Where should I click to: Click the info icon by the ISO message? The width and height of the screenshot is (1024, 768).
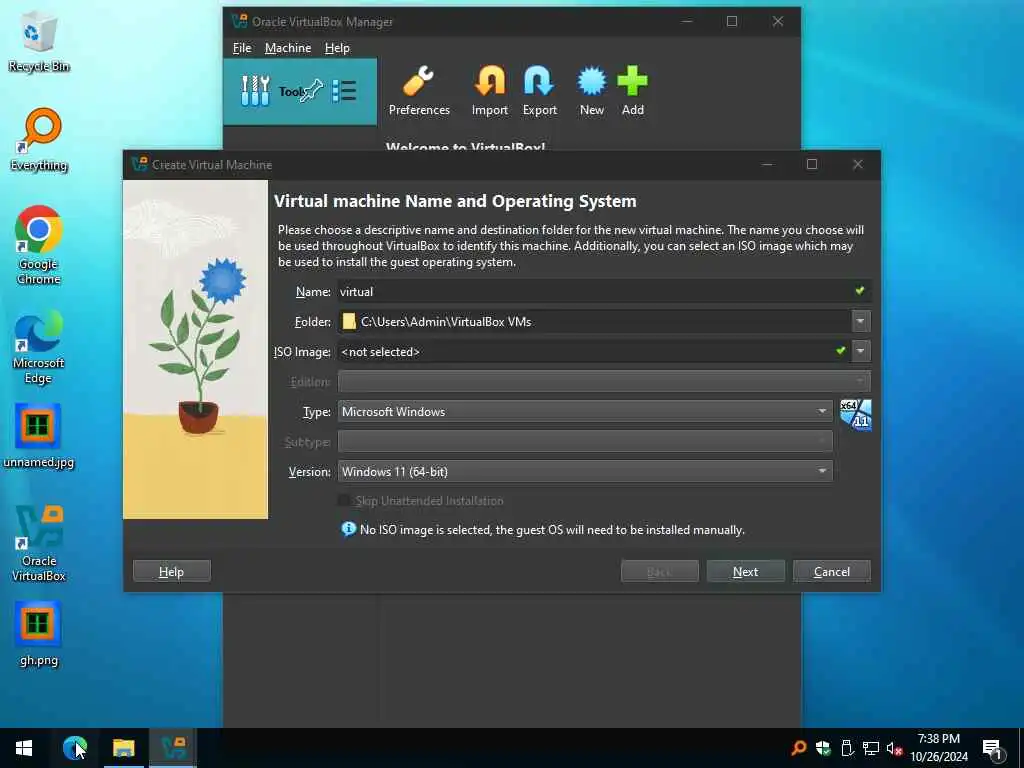click(349, 528)
